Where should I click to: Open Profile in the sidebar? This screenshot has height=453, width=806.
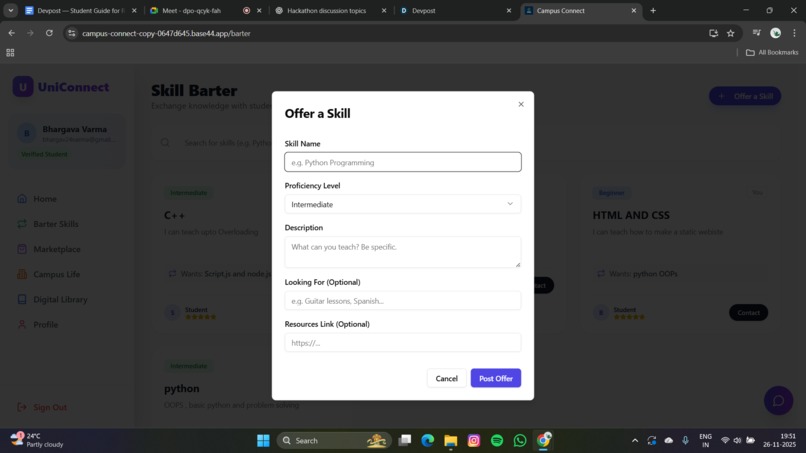click(45, 324)
